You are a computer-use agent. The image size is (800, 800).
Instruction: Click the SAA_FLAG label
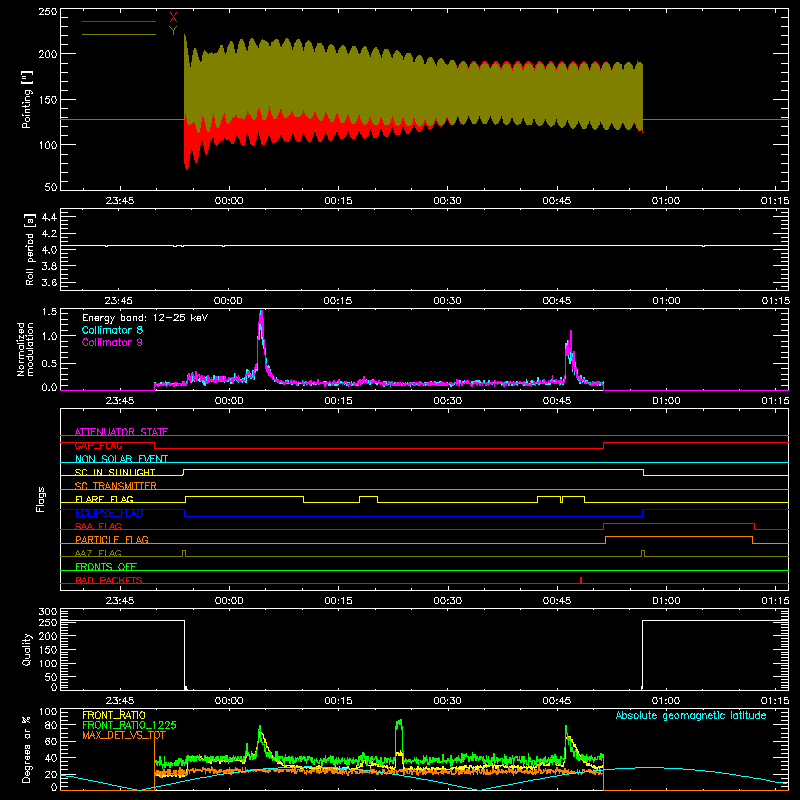pyautogui.click(x=98, y=526)
